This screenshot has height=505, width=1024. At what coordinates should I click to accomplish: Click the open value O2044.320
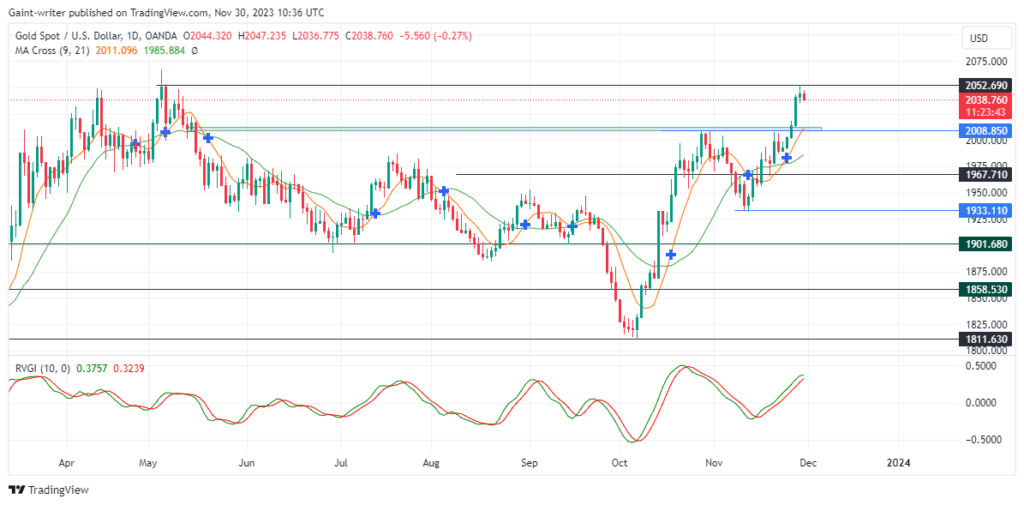208,37
